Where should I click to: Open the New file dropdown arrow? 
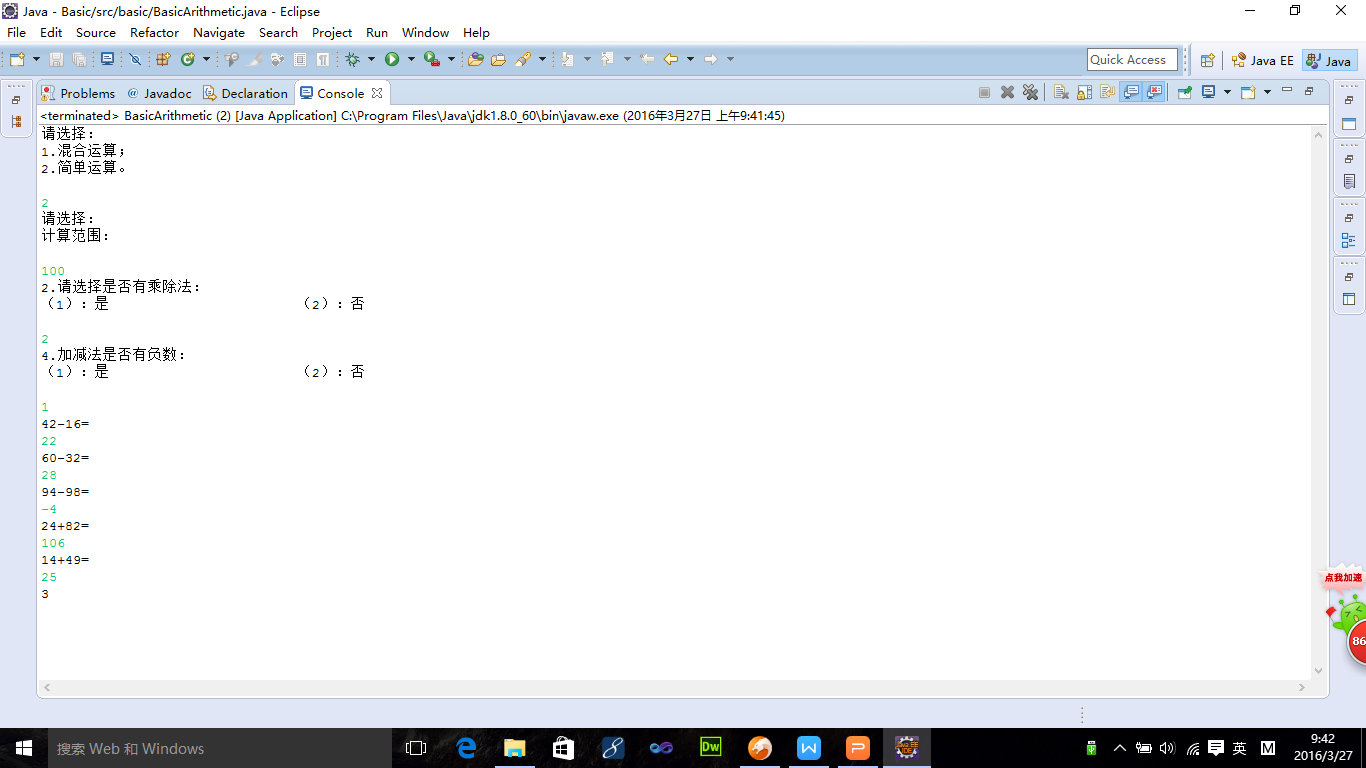tap(37, 59)
